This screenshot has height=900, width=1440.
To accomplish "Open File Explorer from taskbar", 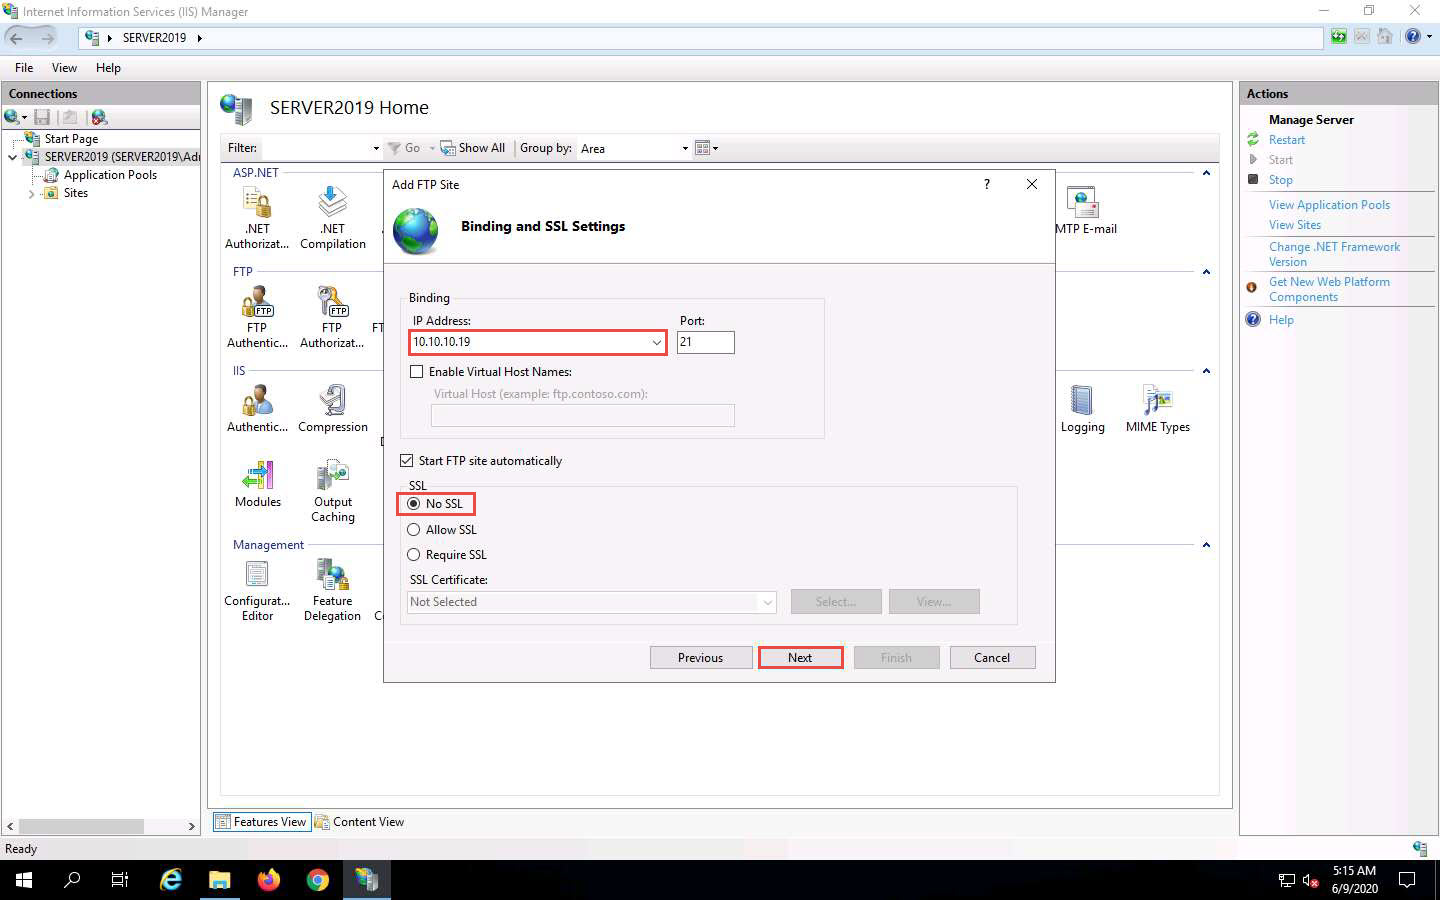I will pos(219,880).
